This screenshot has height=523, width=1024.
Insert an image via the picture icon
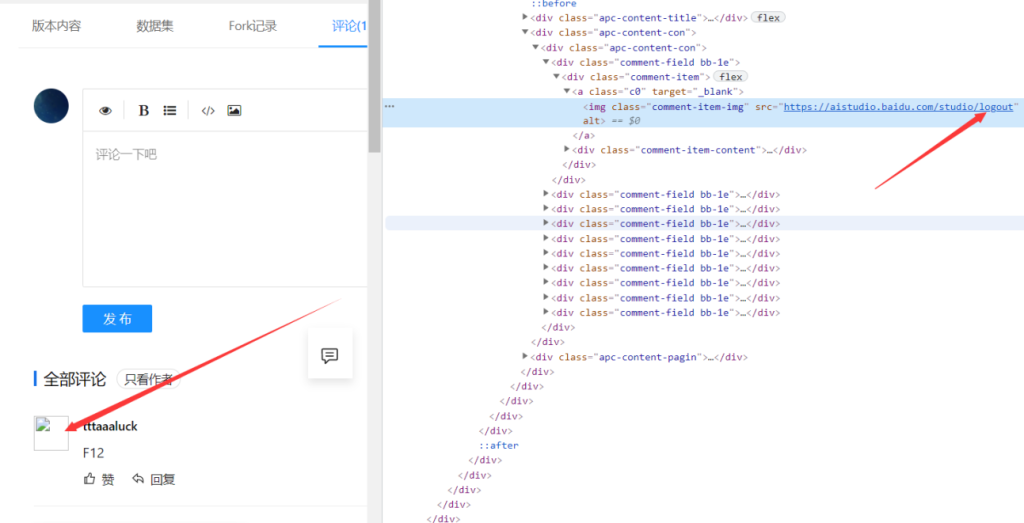(234, 111)
